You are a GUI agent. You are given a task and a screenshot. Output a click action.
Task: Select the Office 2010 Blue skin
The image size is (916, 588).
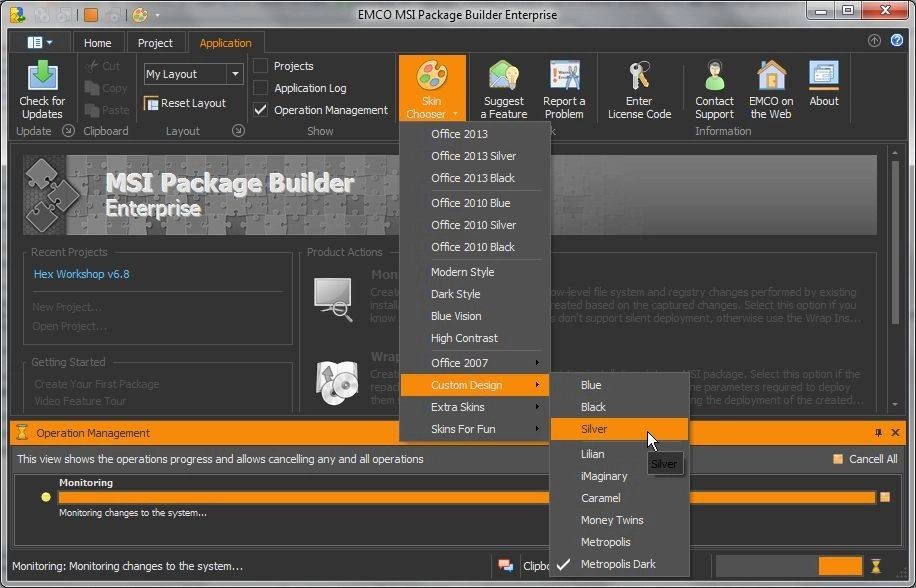point(474,203)
